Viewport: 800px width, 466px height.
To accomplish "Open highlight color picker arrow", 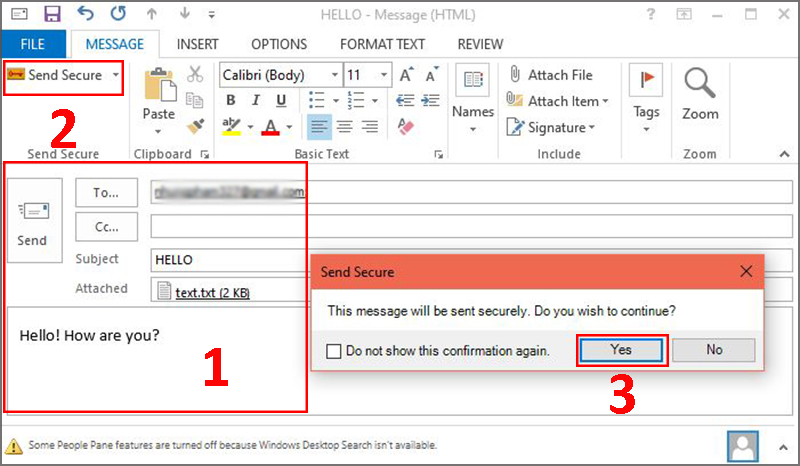I will [251, 127].
